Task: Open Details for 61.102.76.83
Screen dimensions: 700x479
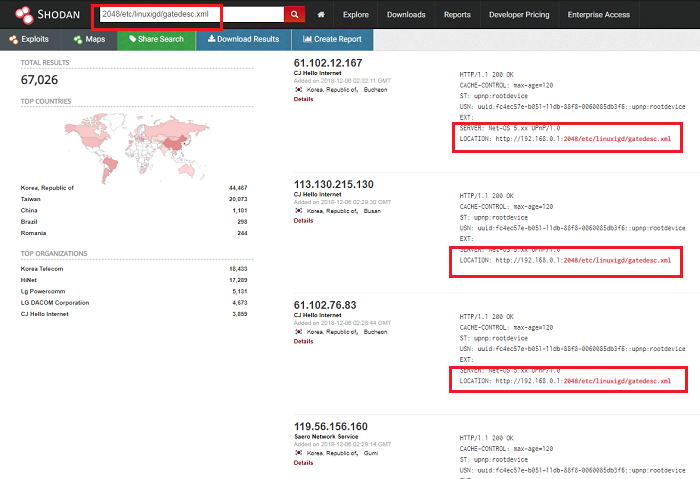Action: 303,342
